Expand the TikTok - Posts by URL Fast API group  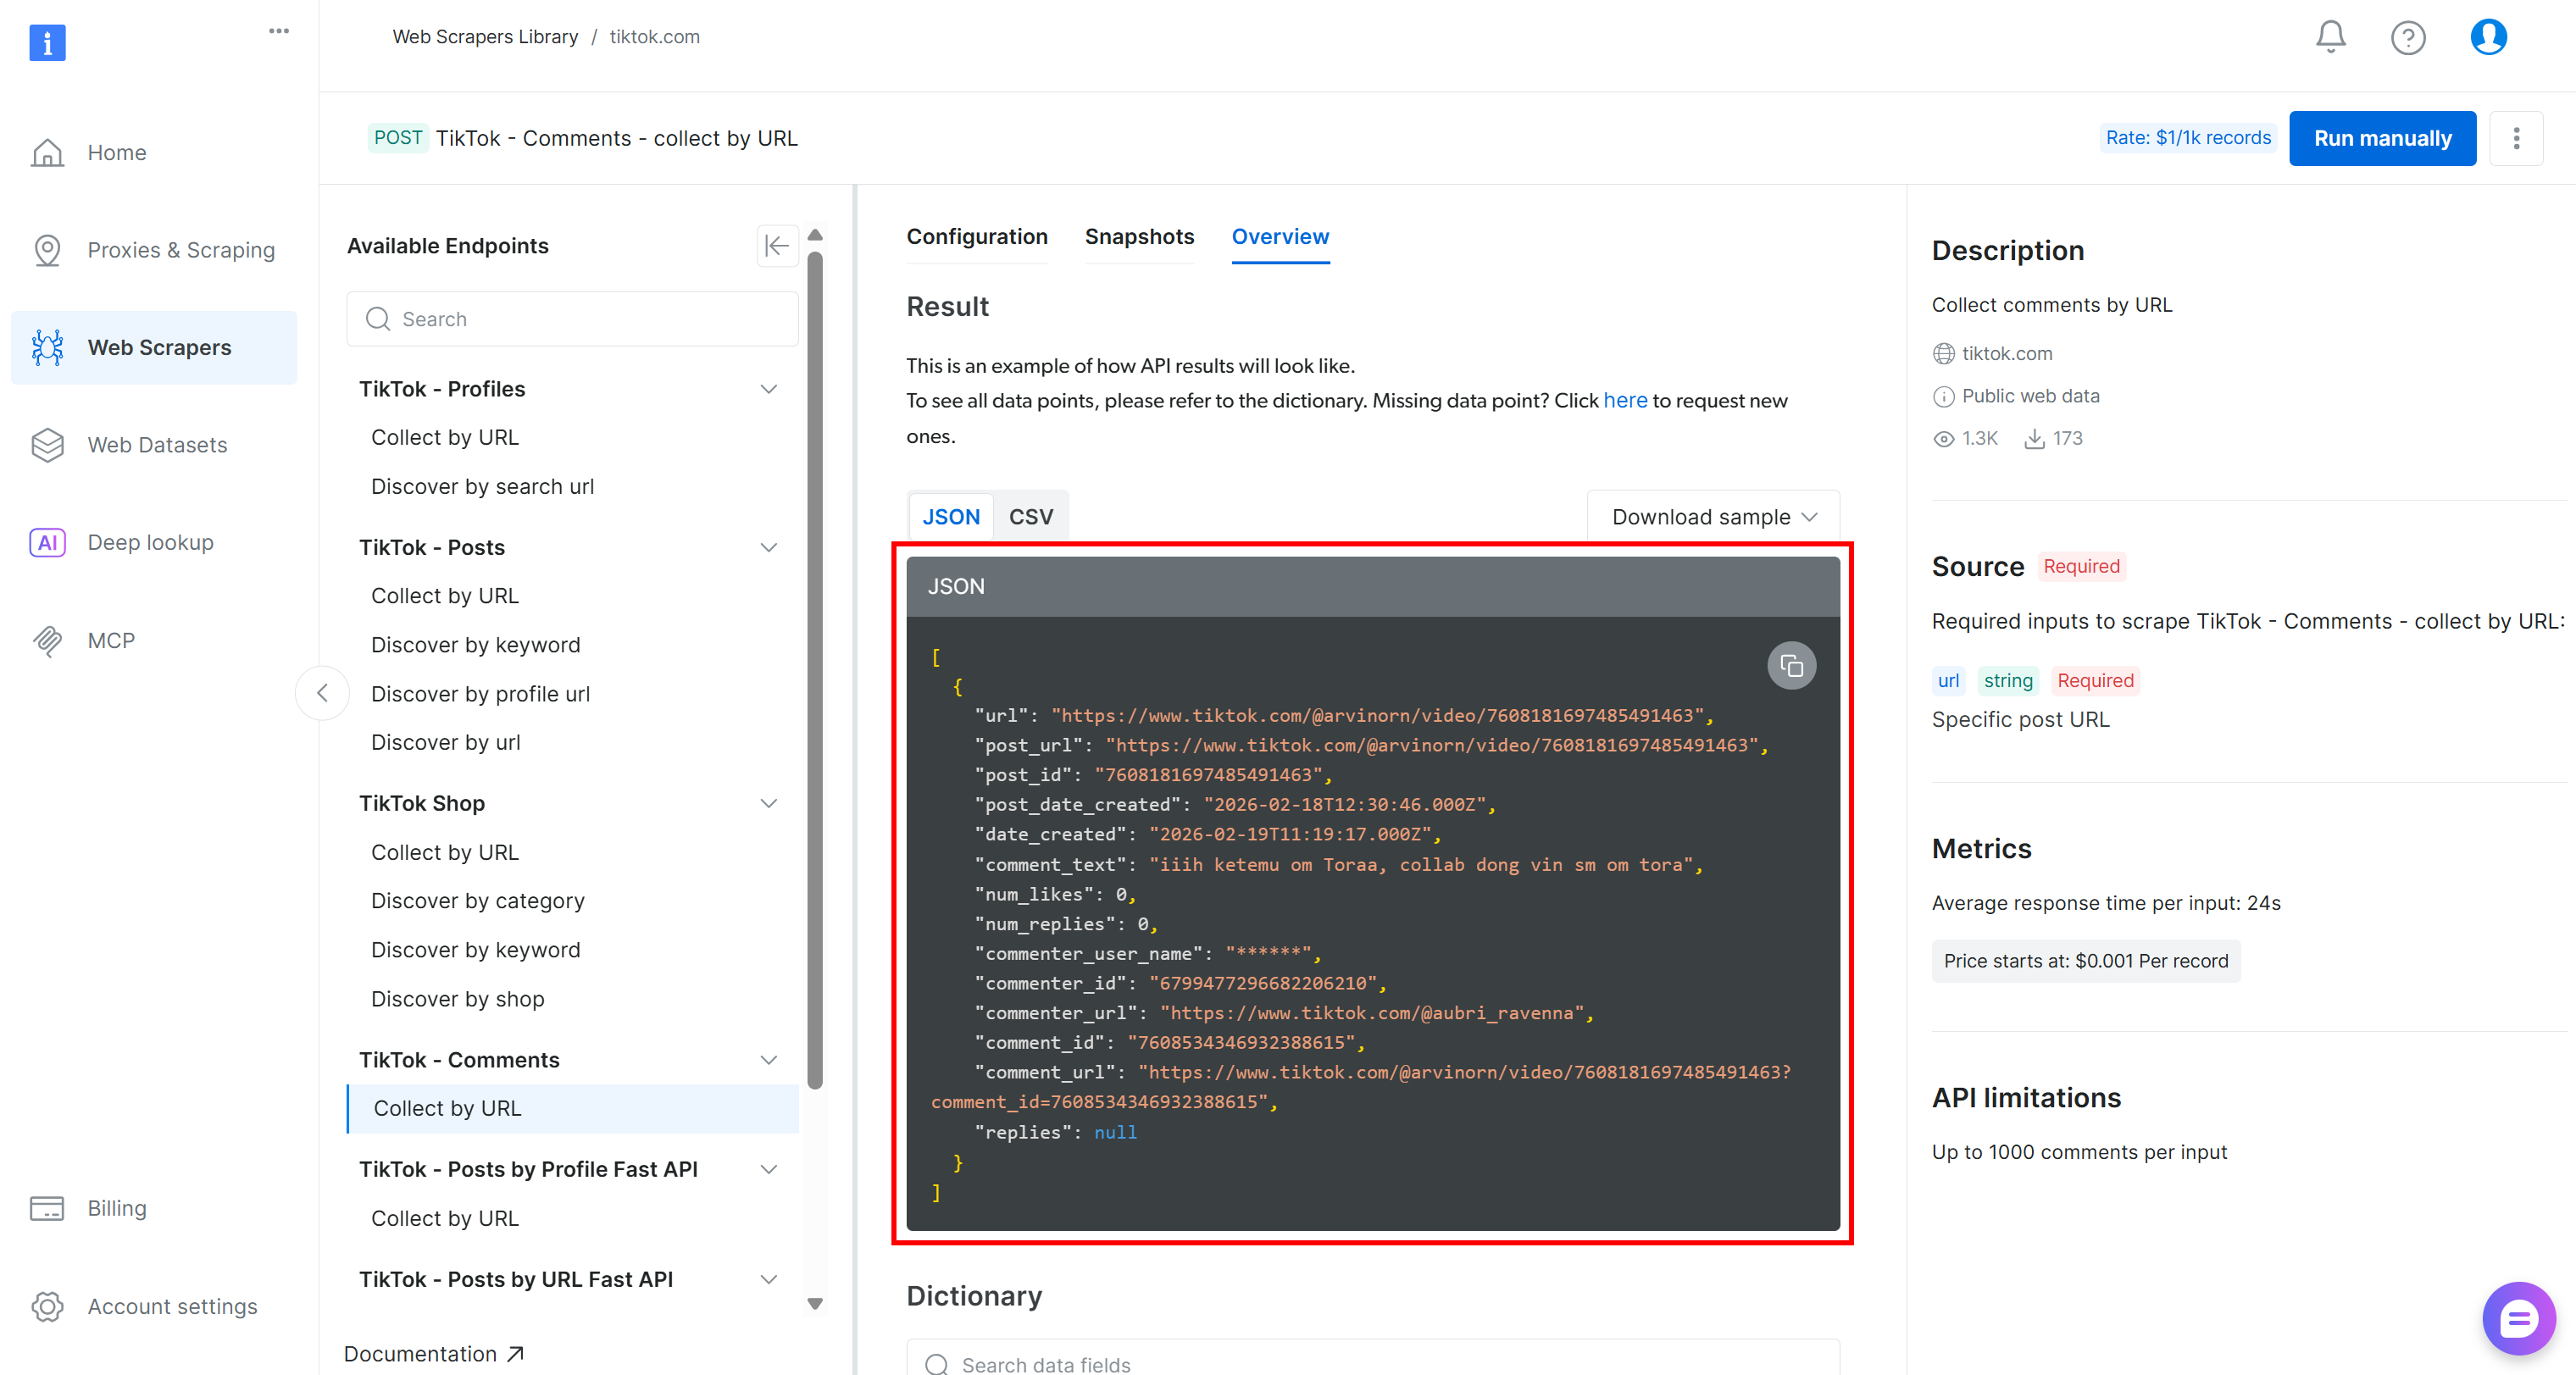tap(768, 1279)
